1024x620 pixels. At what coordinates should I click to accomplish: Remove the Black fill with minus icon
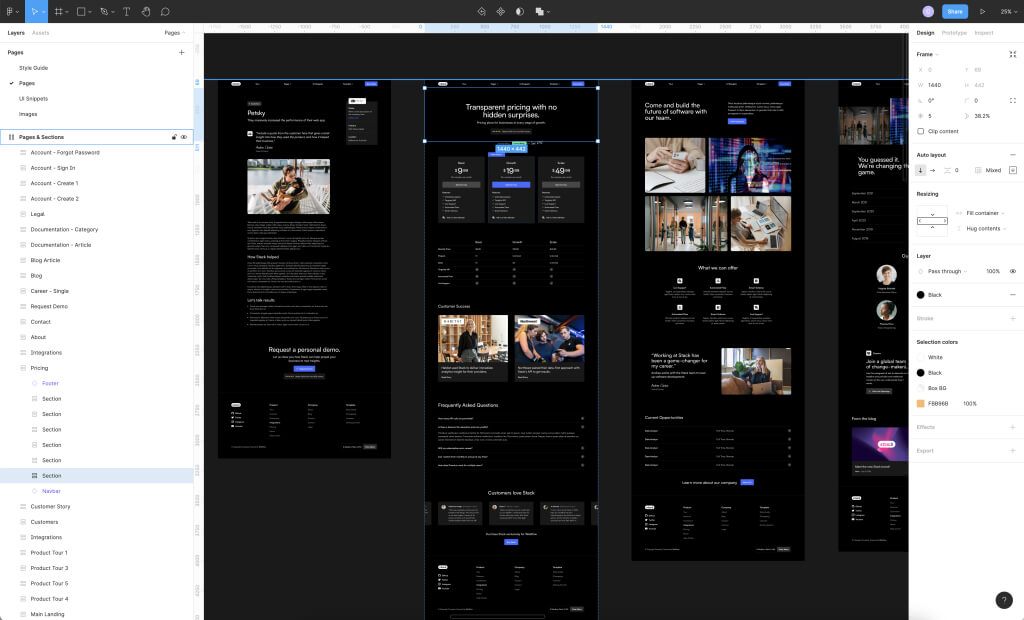pos(1012,295)
